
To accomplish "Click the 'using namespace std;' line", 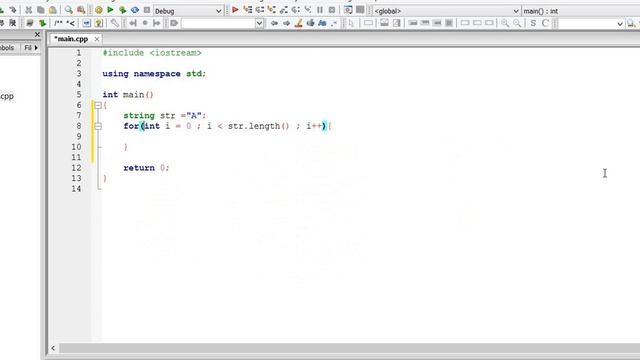I will click(154, 74).
